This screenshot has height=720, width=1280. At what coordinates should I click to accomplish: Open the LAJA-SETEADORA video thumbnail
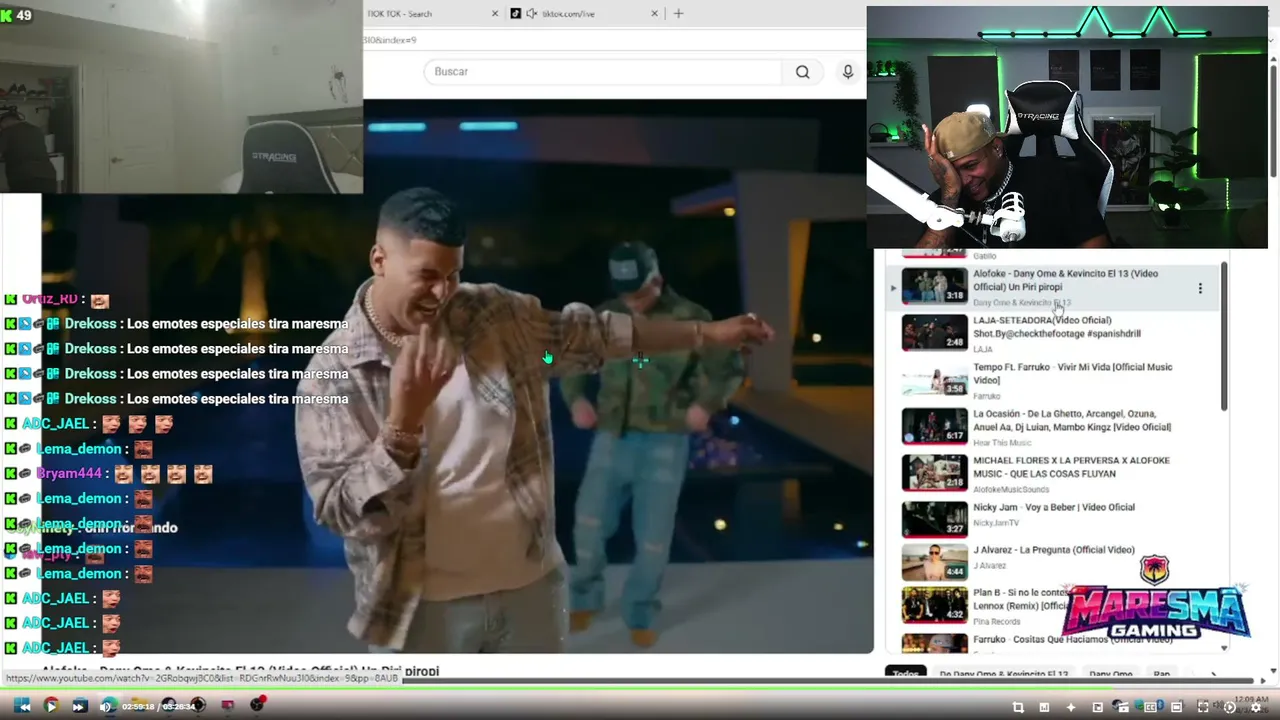pyautogui.click(x=935, y=333)
